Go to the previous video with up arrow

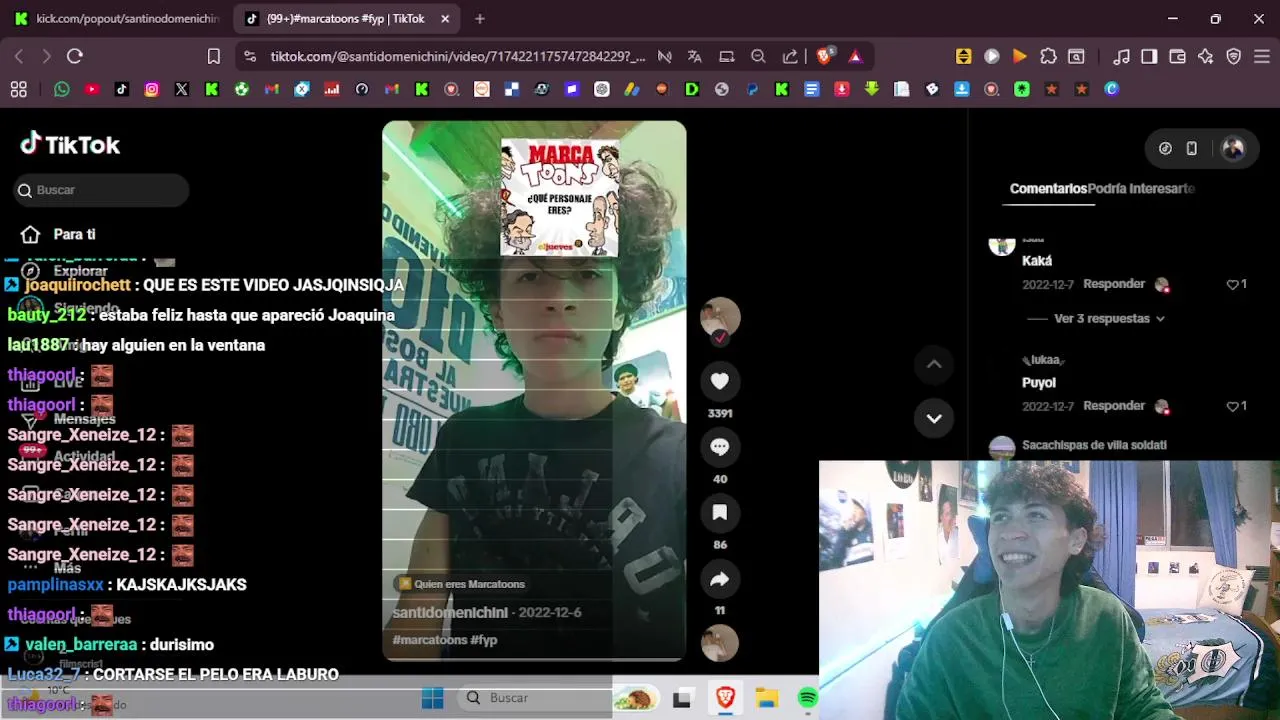[x=934, y=365]
